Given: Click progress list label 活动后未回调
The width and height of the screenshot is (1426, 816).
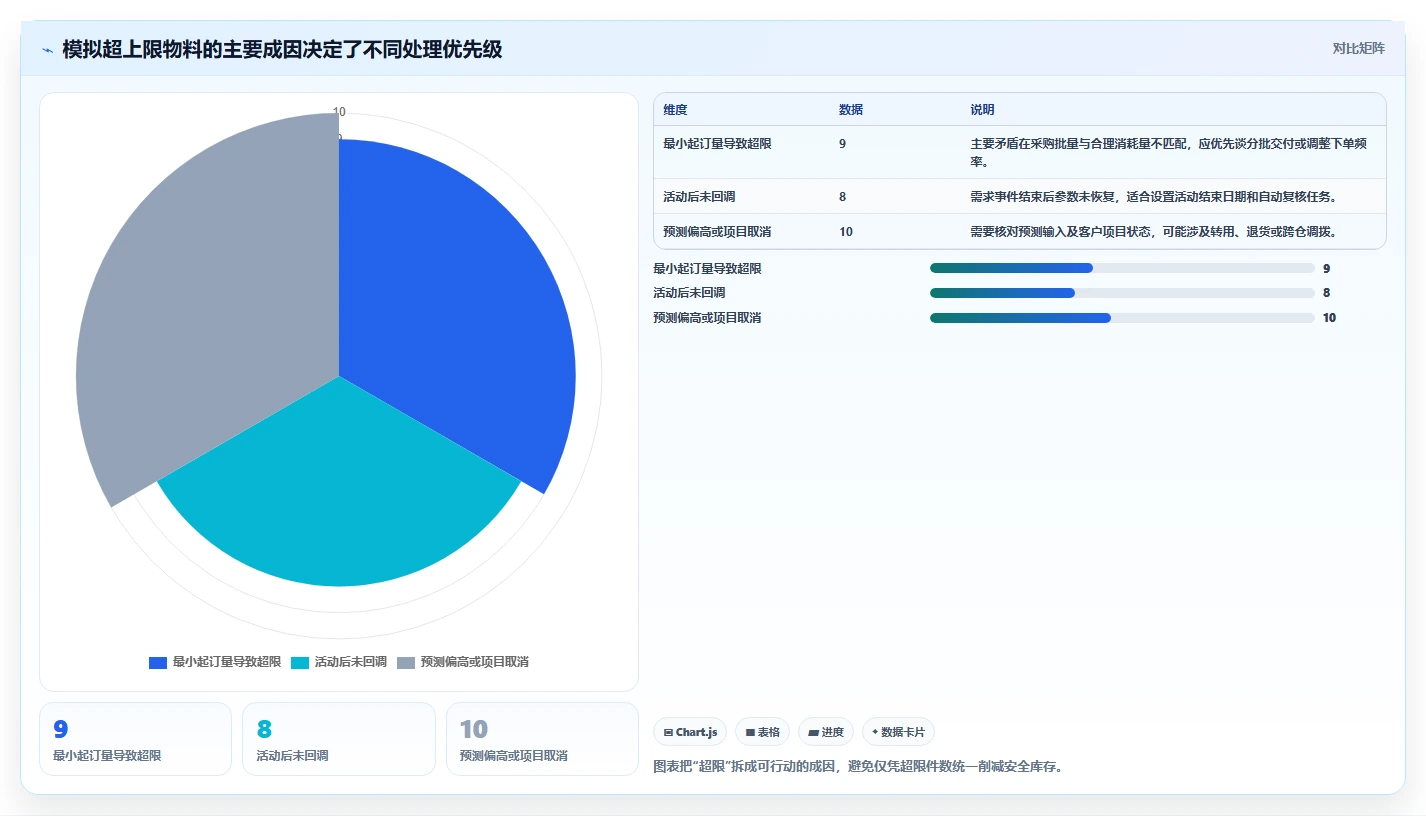Looking at the screenshot, I should coord(689,293).
